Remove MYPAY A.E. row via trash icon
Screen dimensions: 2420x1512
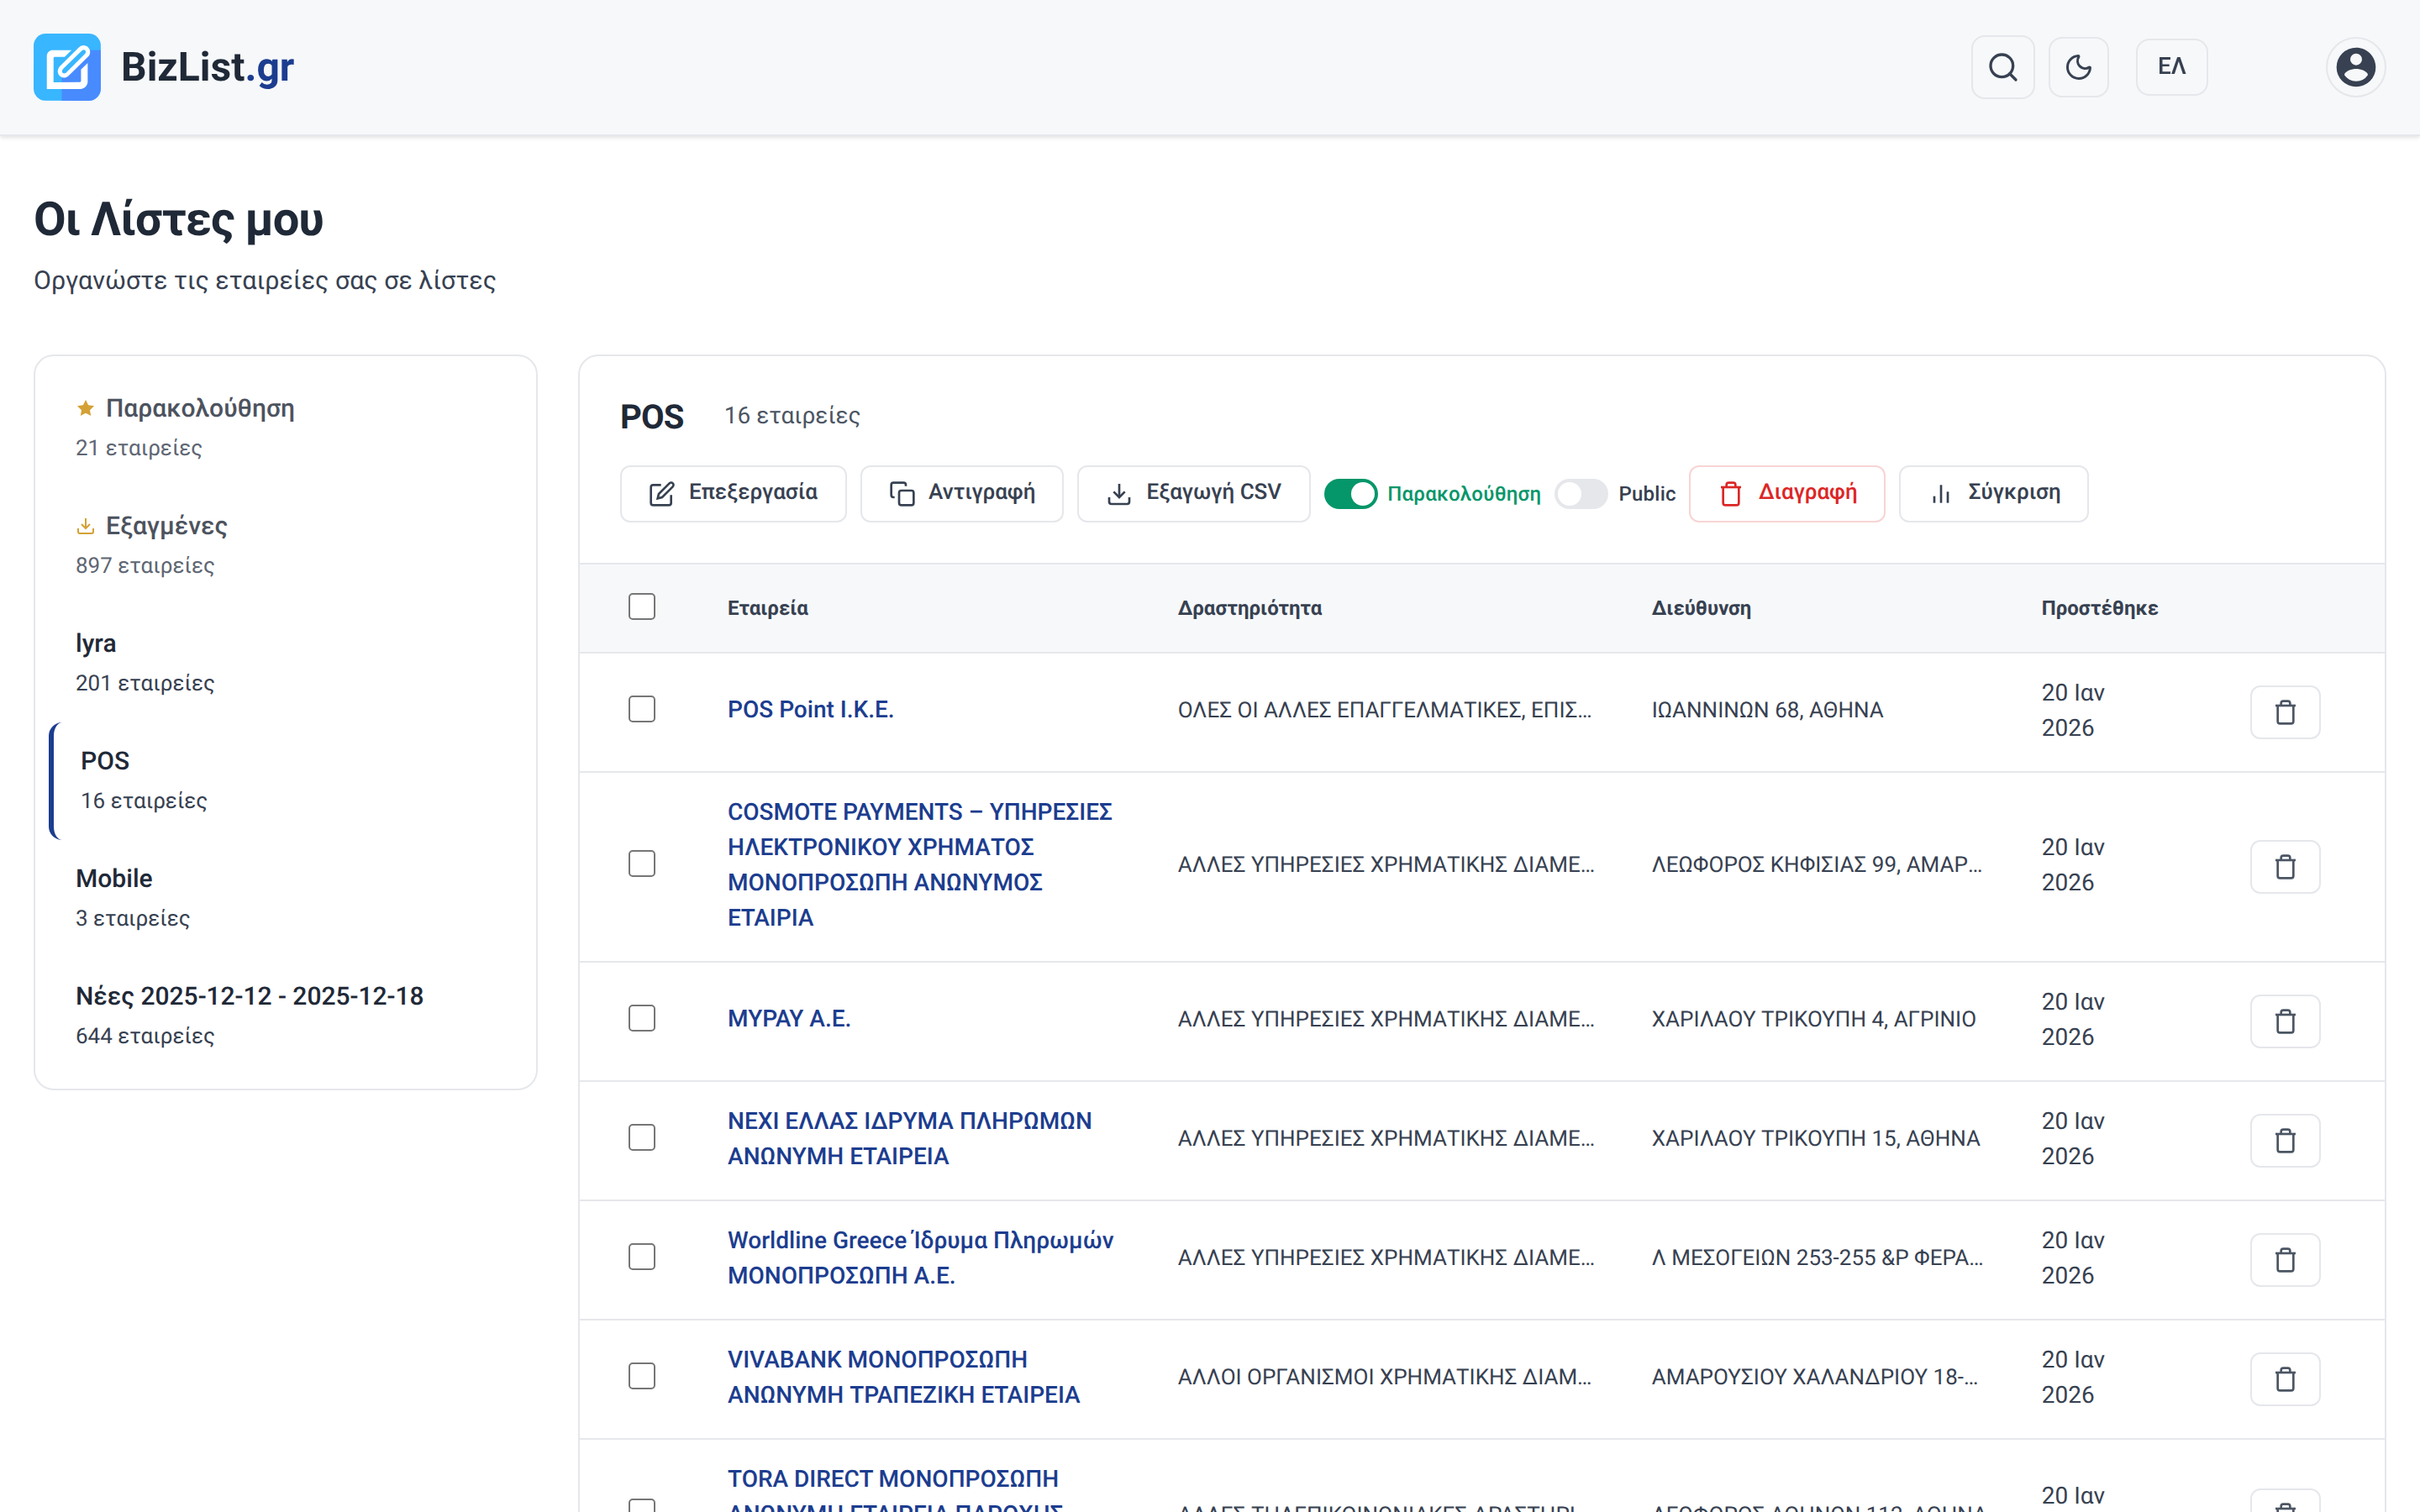pos(2285,1021)
